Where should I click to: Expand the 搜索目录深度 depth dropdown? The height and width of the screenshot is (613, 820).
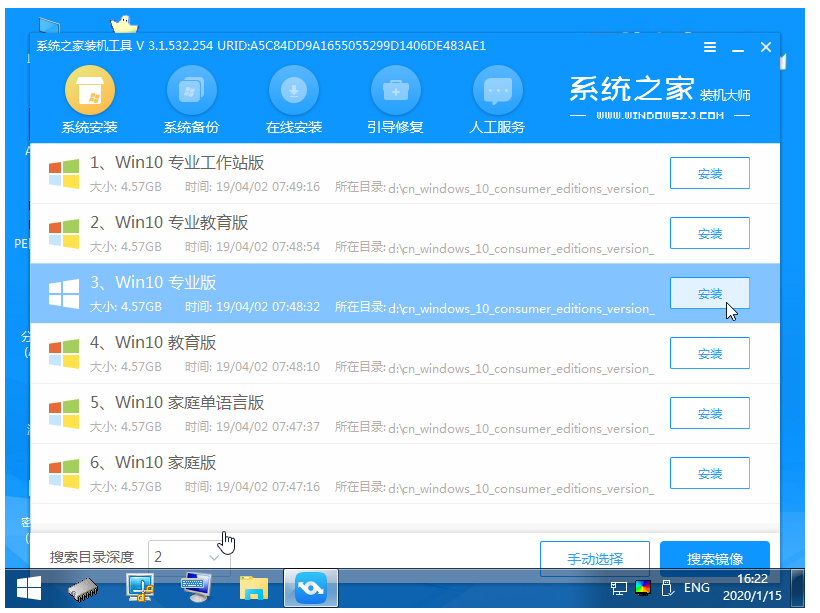pos(188,556)
